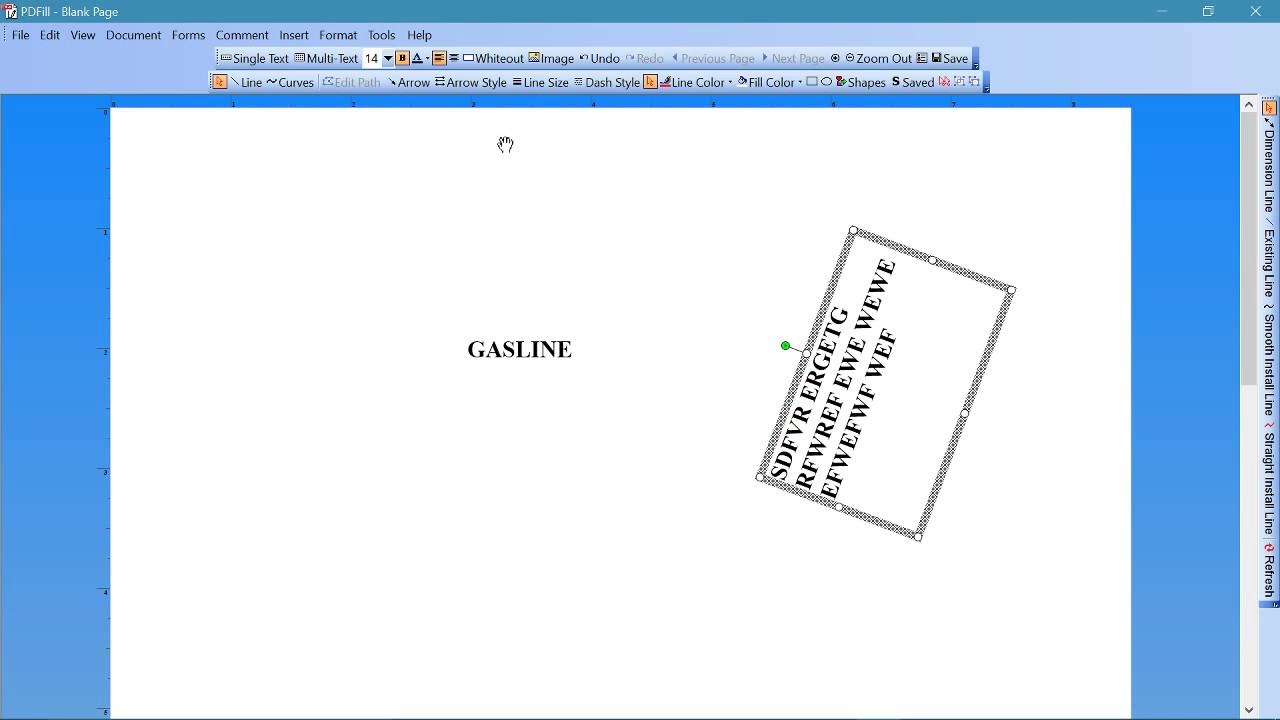Click the select icon atop right sidebar
The image size is (1280, 720).
pyautogui.click(x=1269, y=108)
